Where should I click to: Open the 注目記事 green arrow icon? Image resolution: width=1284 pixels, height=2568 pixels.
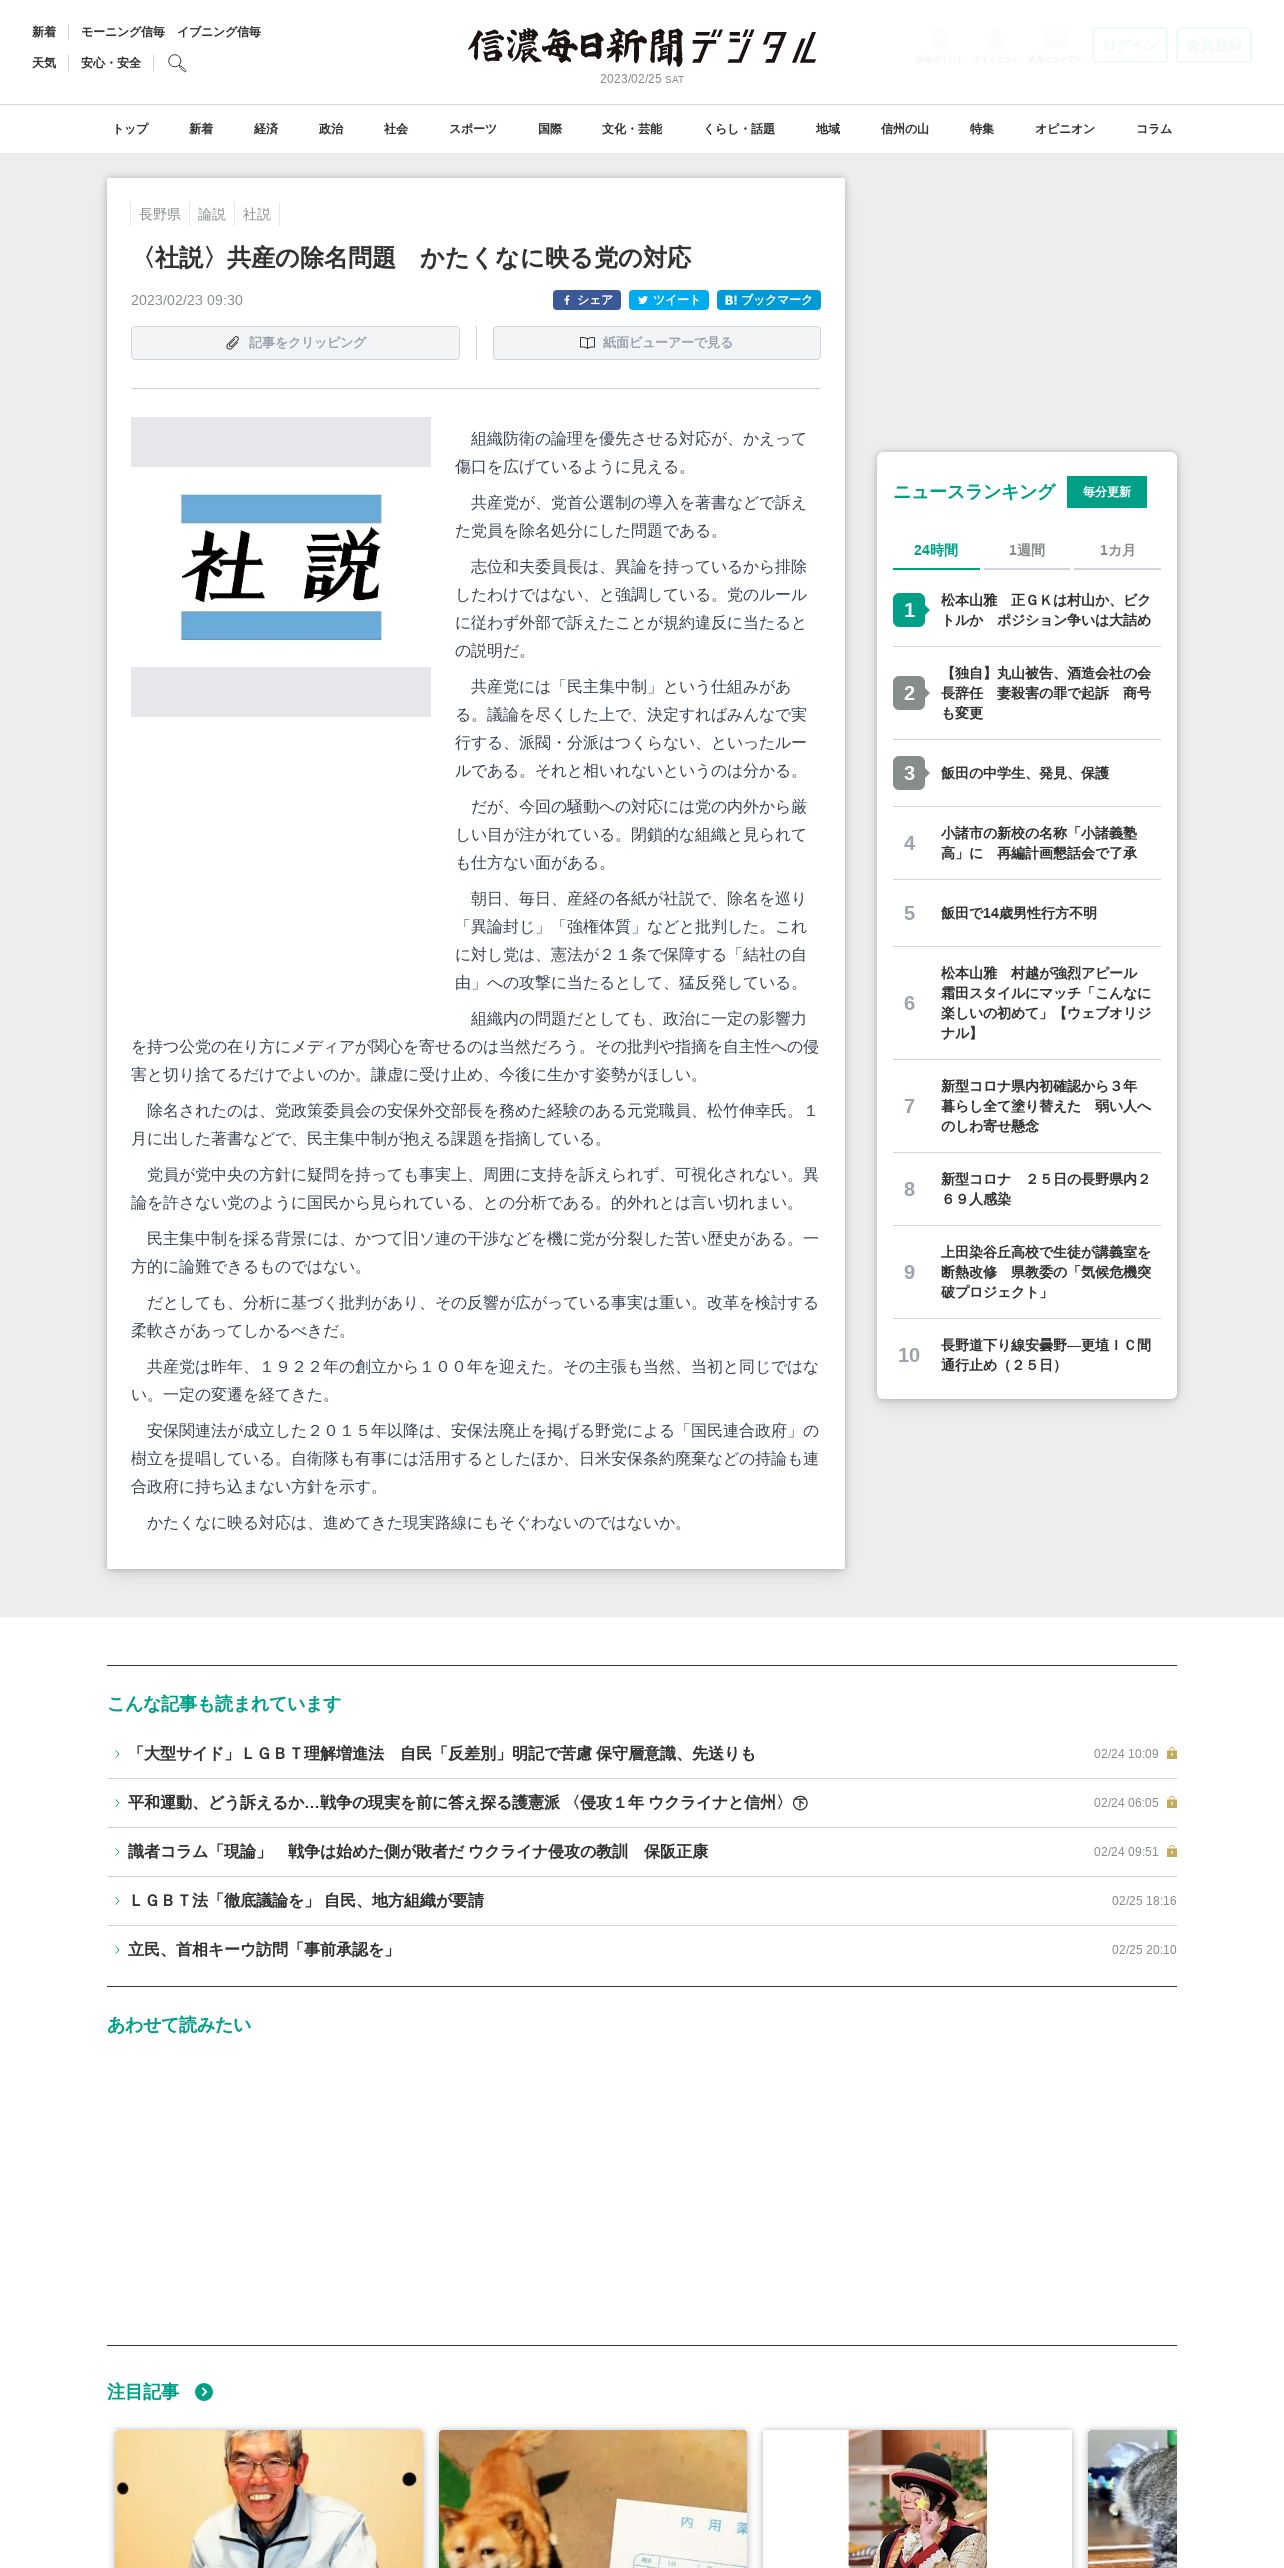pos(204,2392)
